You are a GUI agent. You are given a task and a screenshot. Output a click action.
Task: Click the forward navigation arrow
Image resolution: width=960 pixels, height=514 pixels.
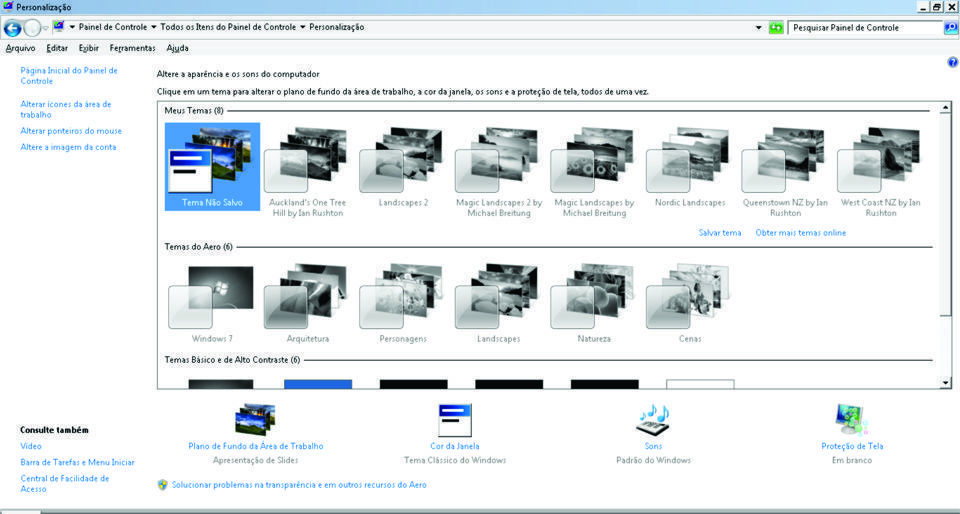point(32,28)
